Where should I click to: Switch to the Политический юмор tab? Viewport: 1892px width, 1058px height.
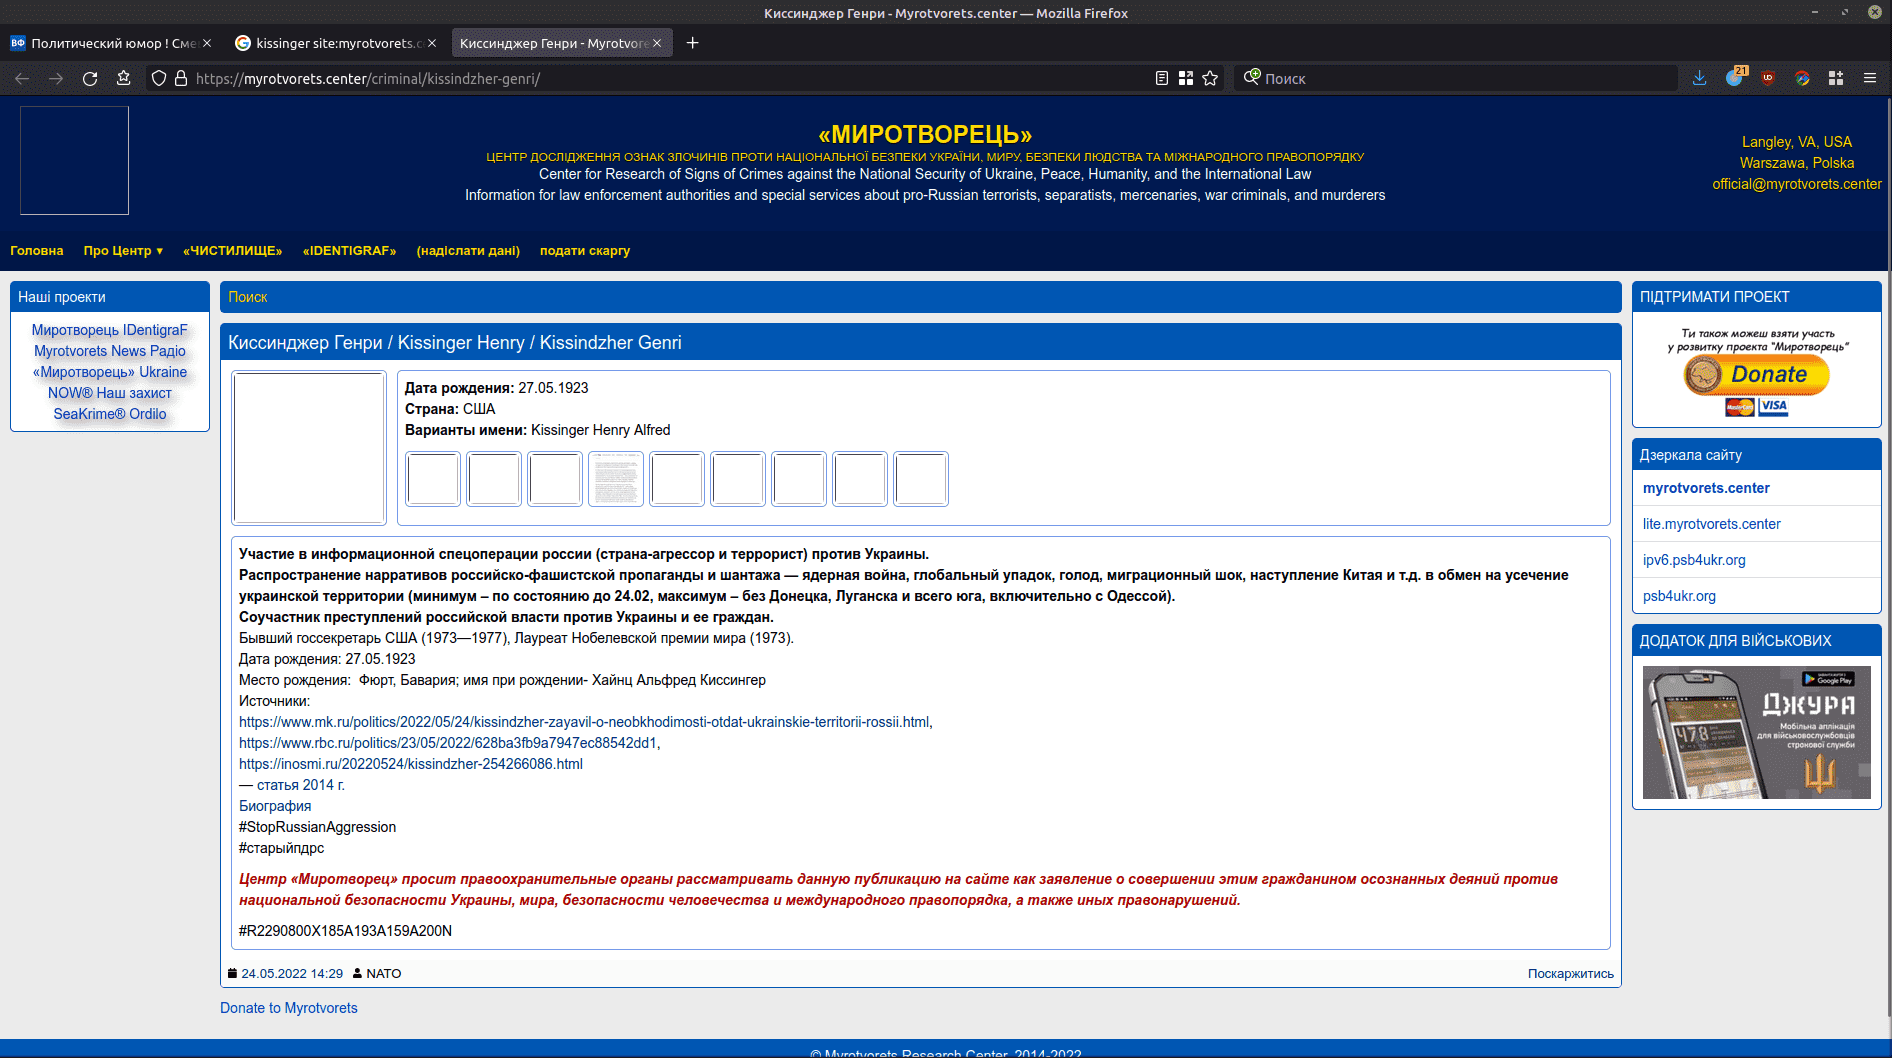(110, 43)
